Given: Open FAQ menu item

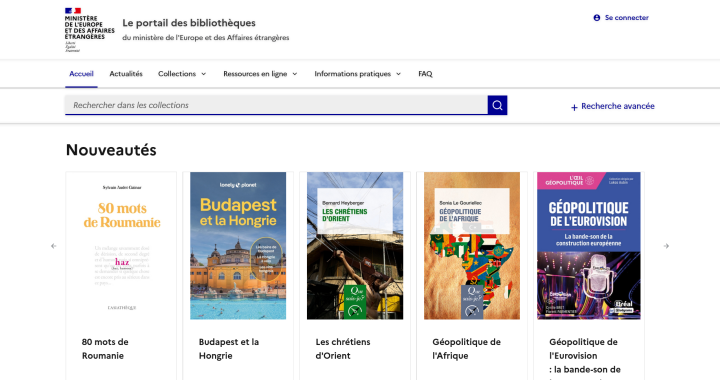Looking at the screenshot, I should point(425,74).
